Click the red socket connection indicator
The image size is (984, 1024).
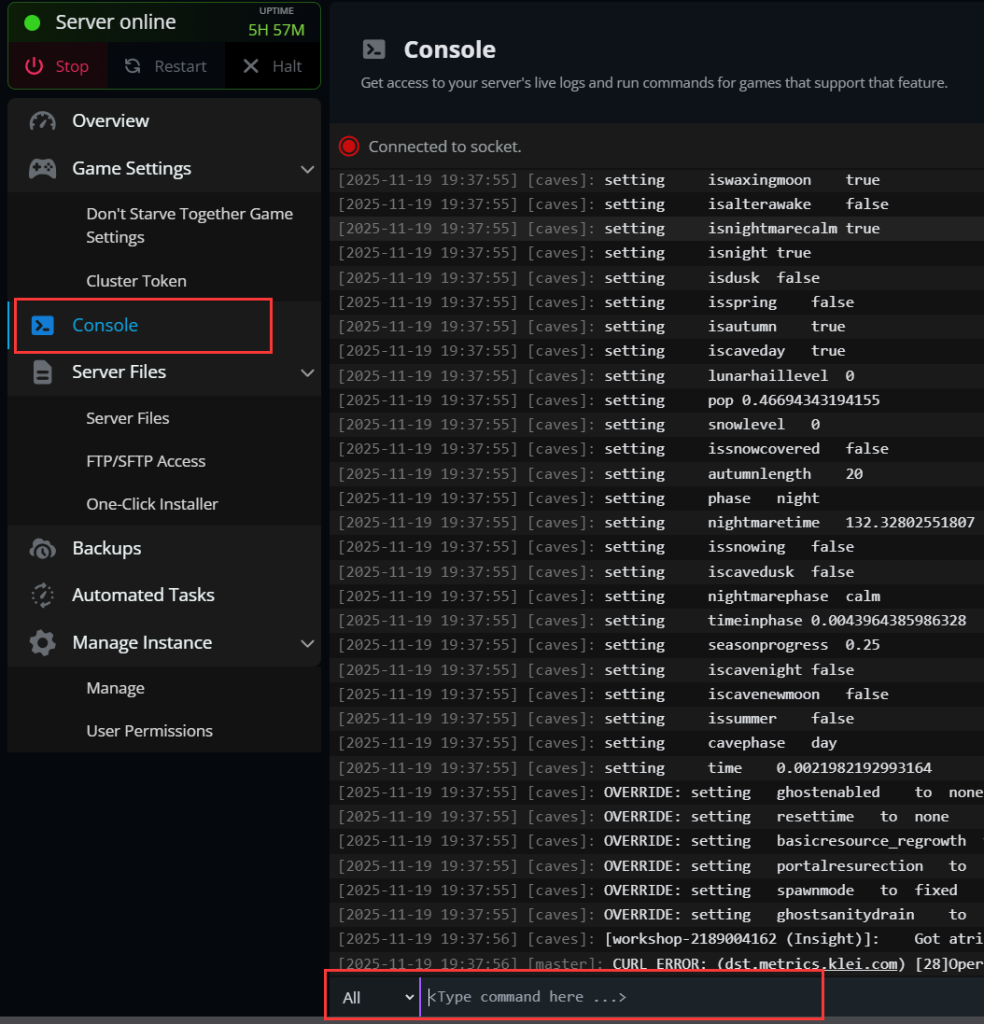348,147
